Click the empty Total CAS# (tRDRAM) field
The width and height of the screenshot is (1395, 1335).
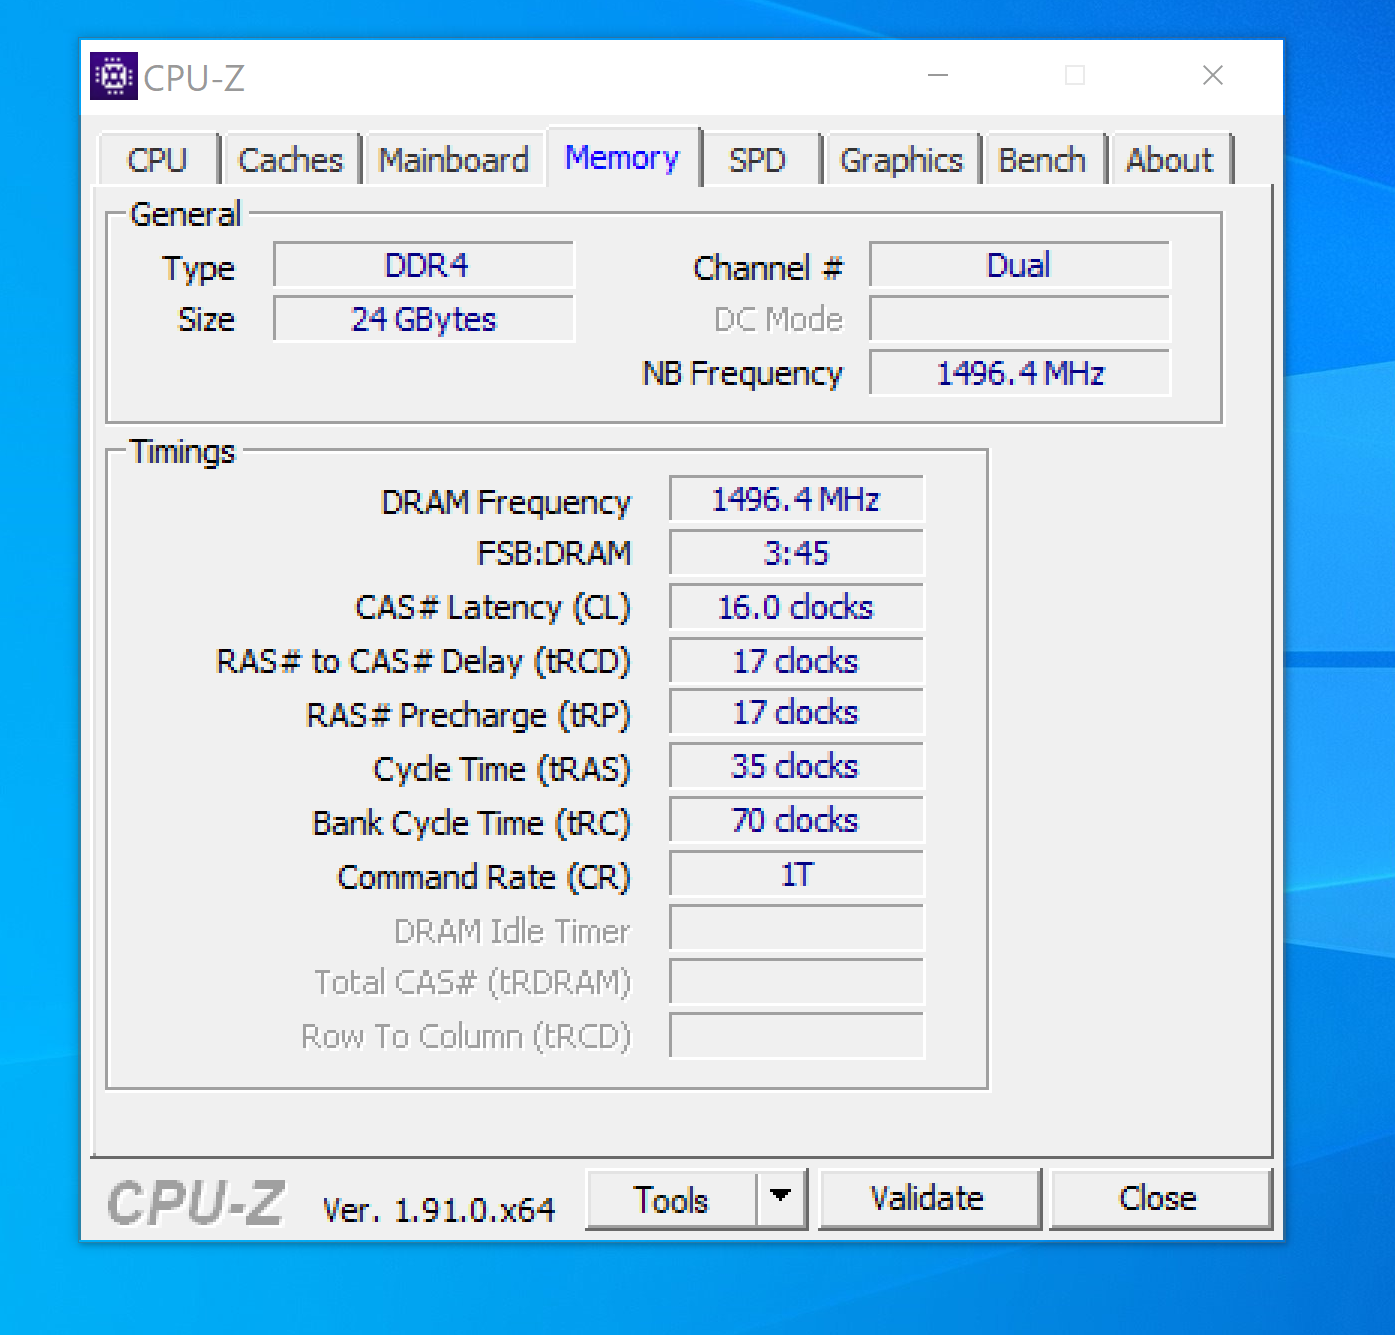(x=796, y=983)
